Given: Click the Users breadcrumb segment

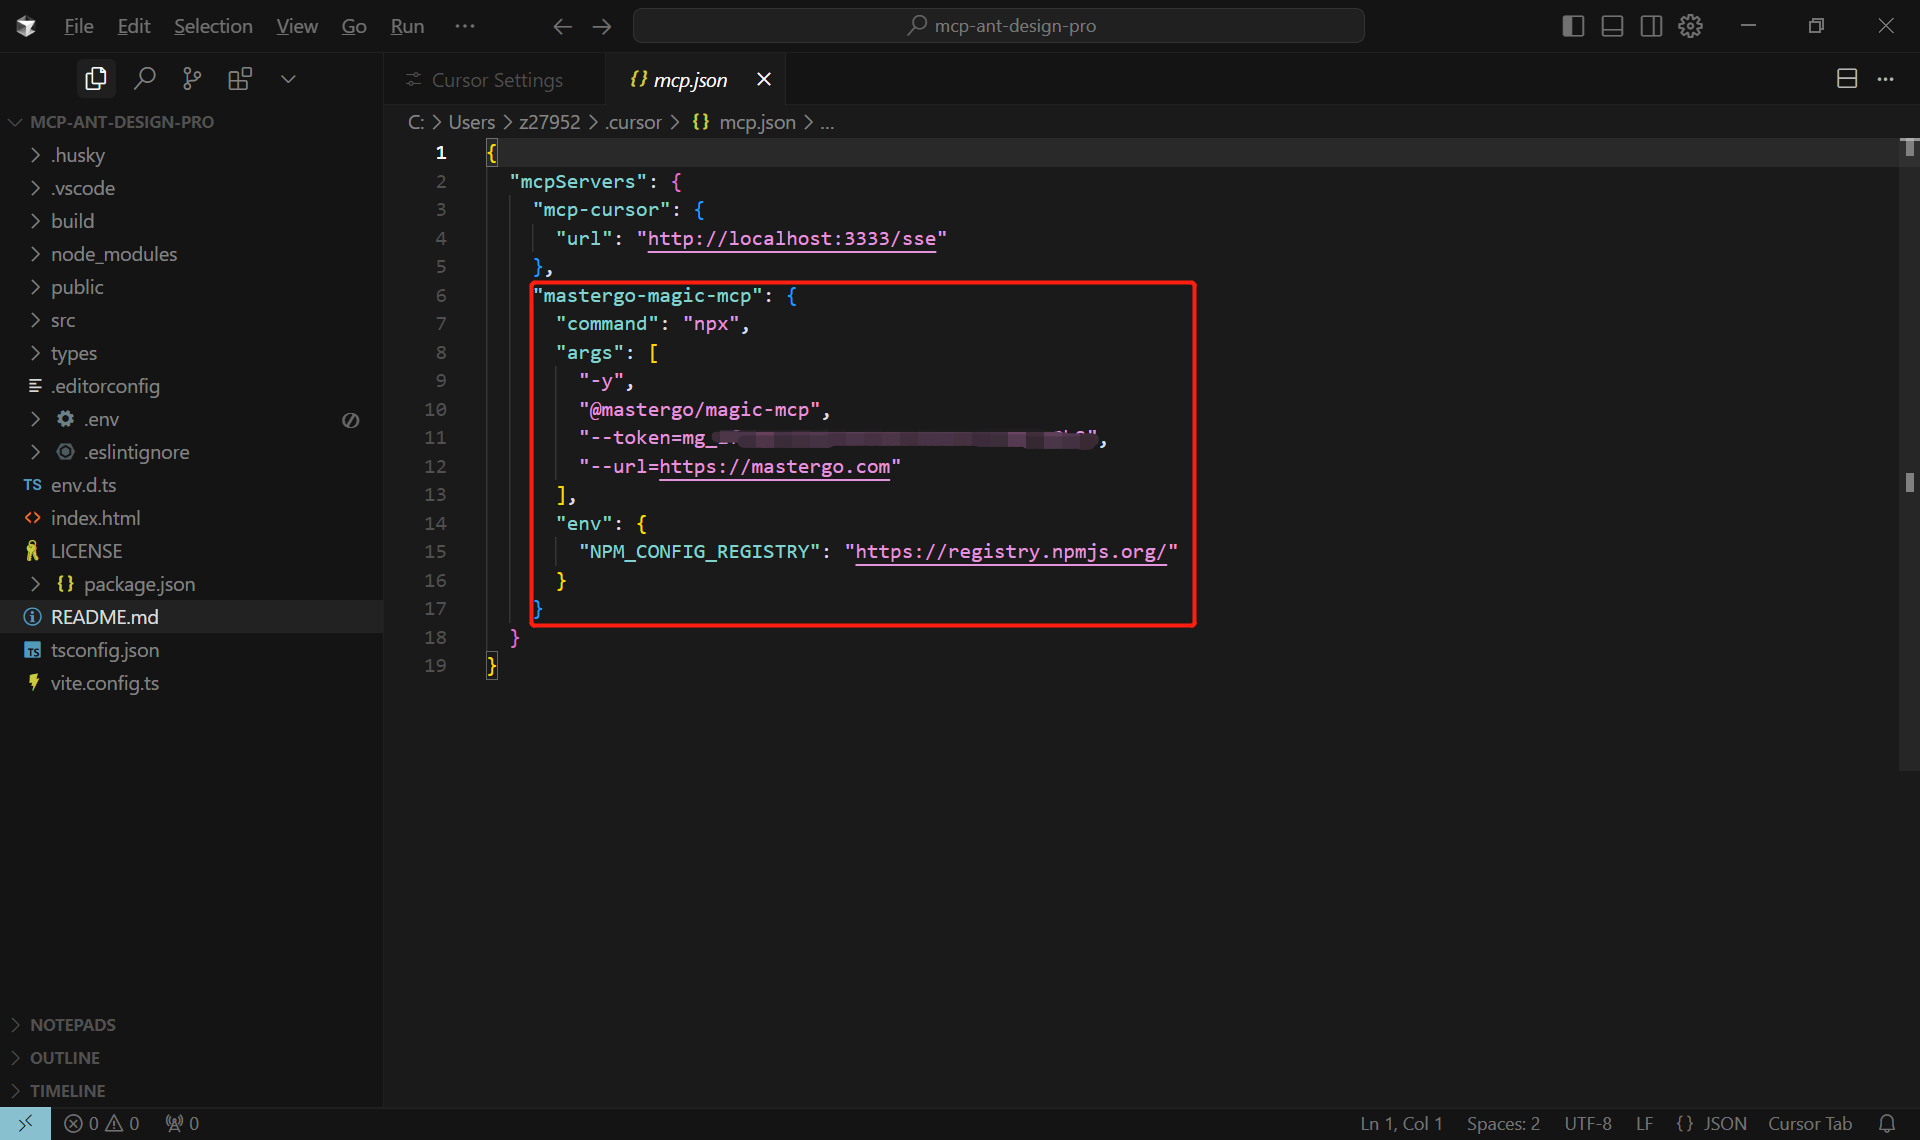Looking at the screenshot, I should pos(472,122).
